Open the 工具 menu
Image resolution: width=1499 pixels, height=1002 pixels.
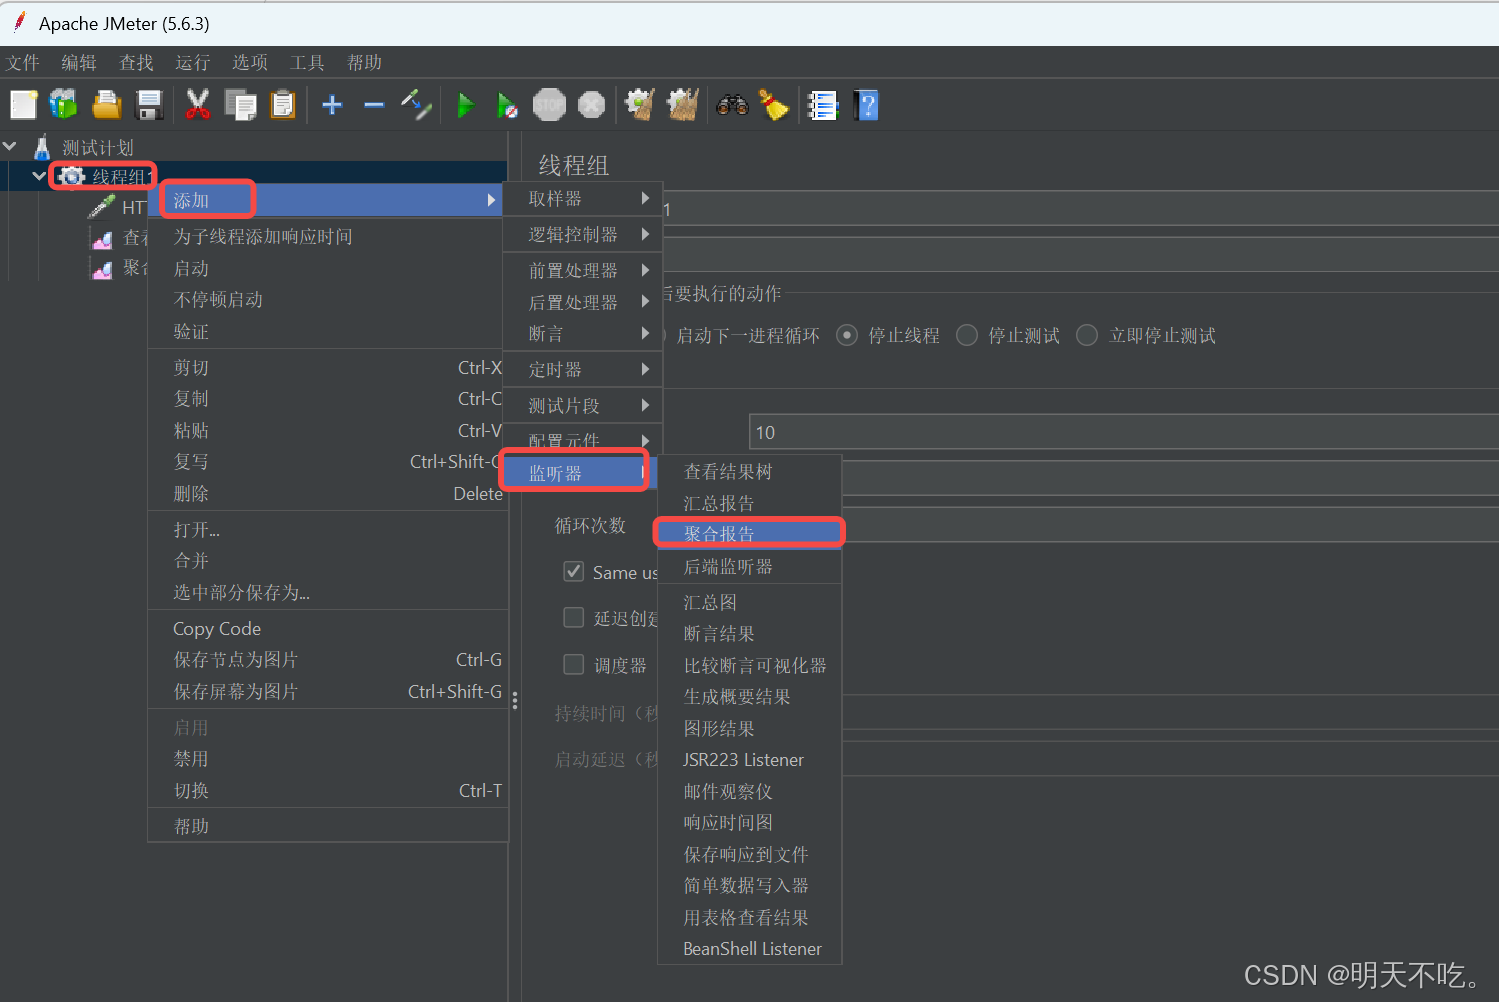pos(307,63)
